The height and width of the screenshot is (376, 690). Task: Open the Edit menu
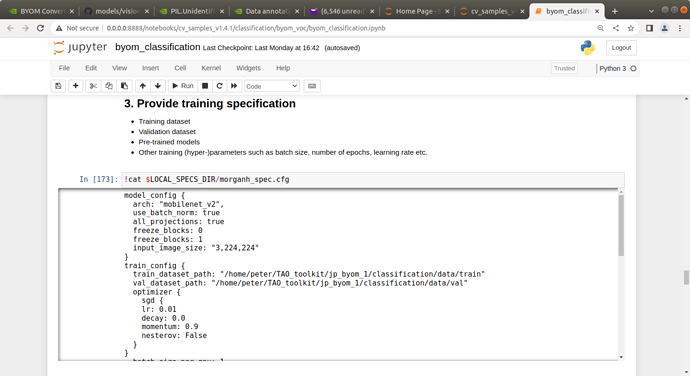click(91, 68)
